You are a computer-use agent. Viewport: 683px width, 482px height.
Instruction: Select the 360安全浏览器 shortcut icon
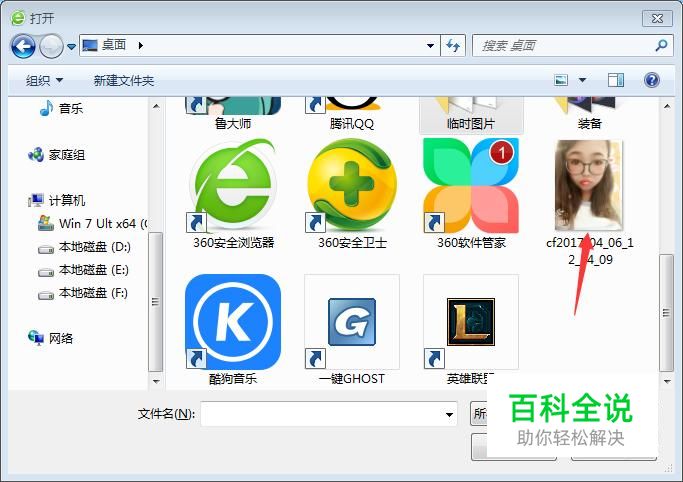(x=233, y=185)
